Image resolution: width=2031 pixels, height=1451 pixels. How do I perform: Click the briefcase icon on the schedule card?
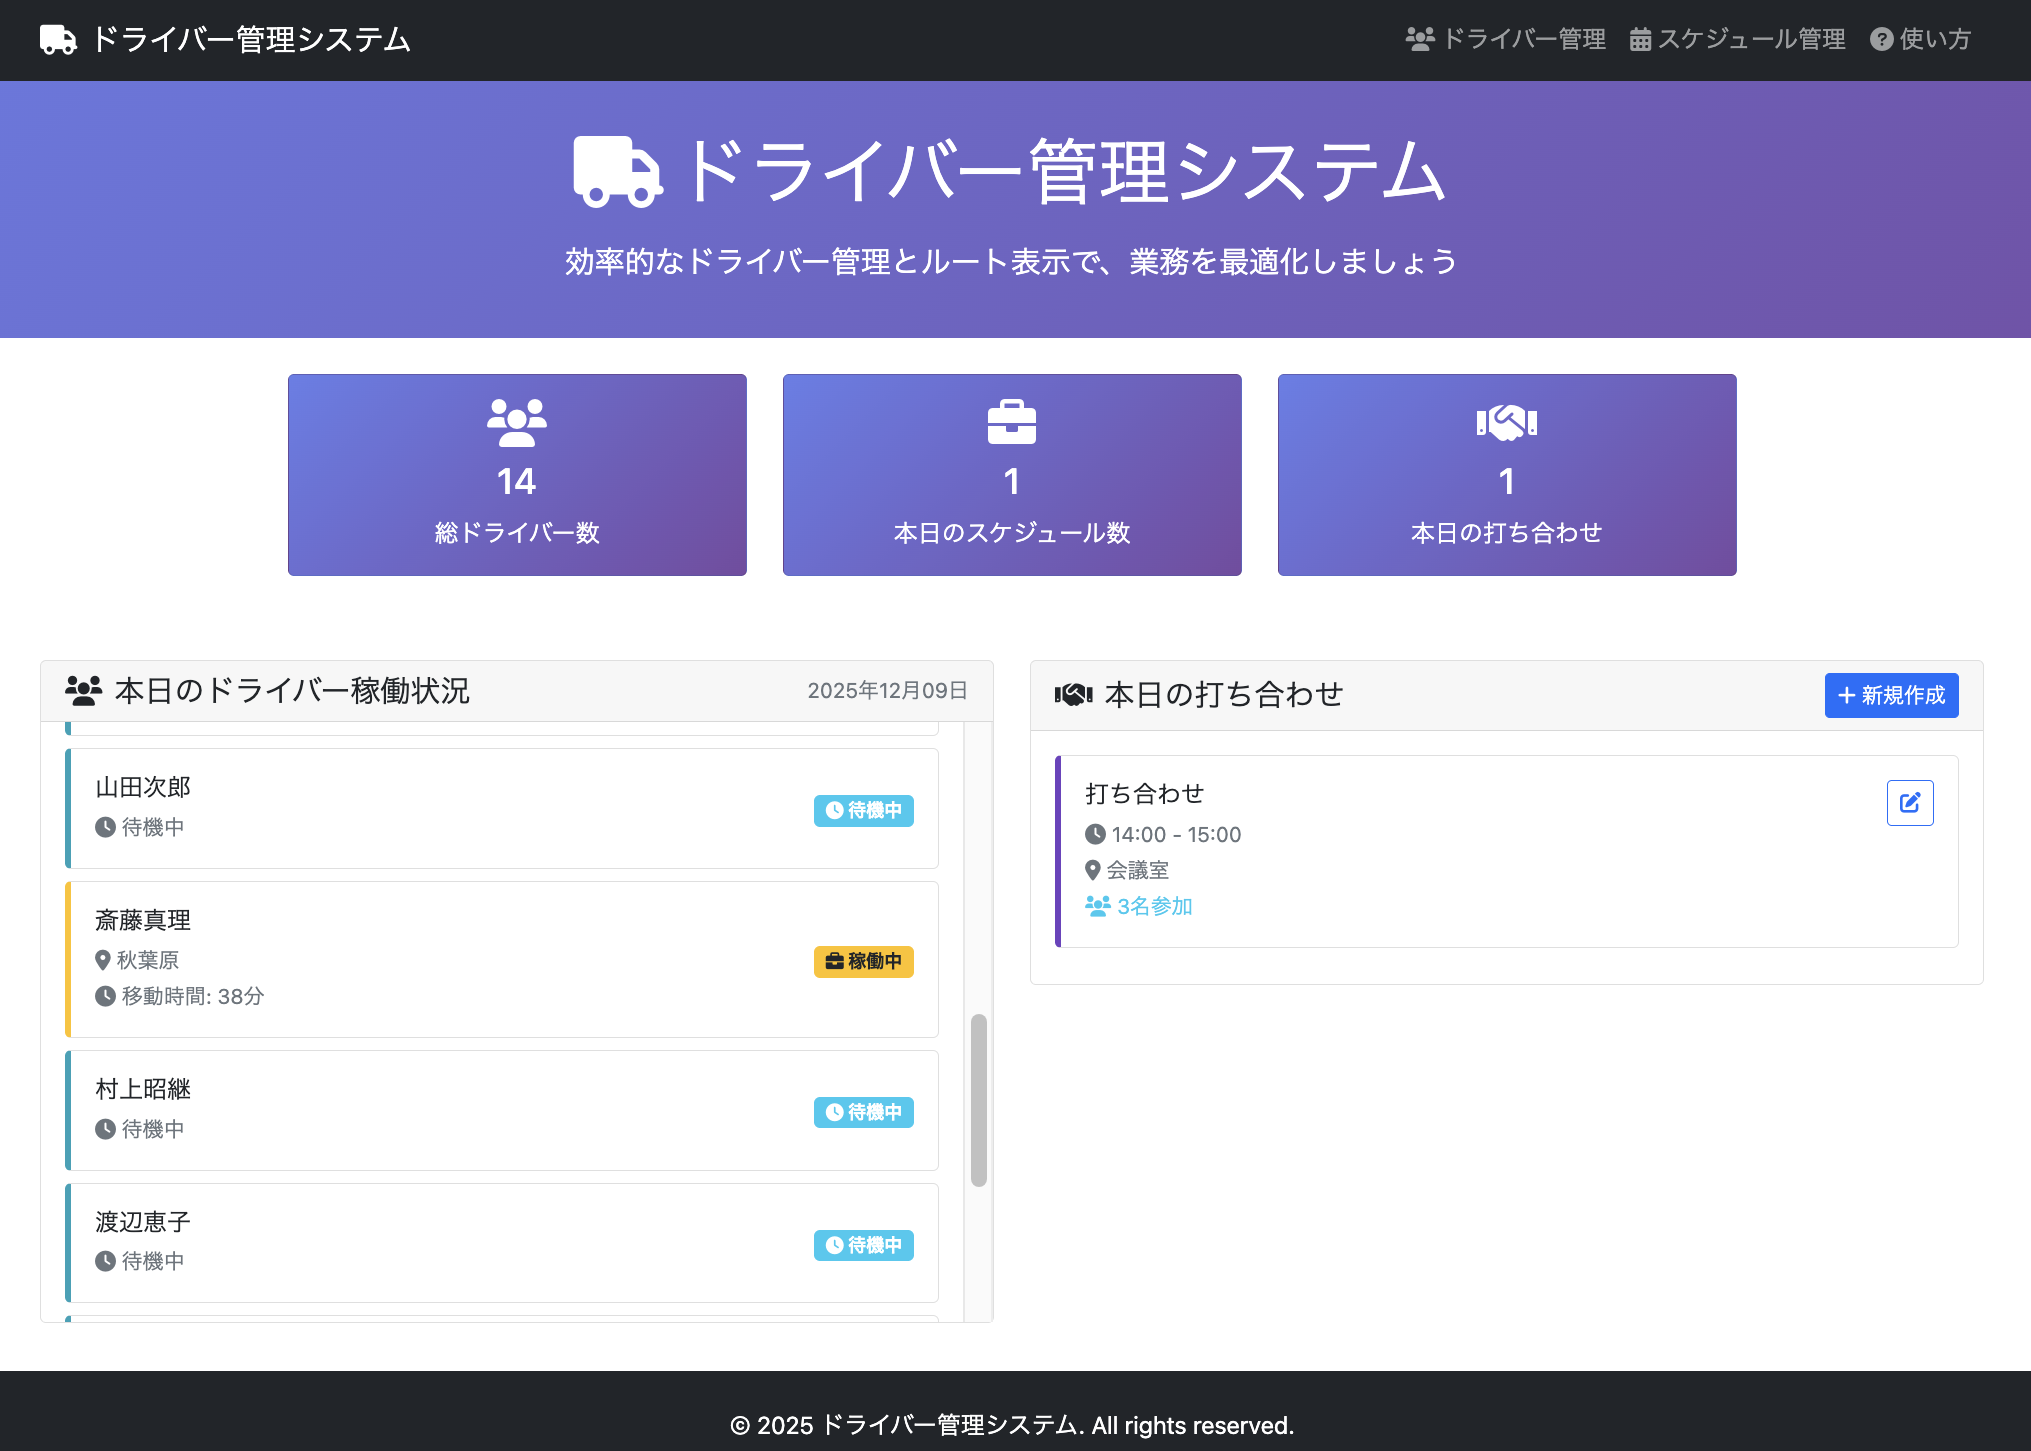pyautogui.click(x=1011, y=421)
